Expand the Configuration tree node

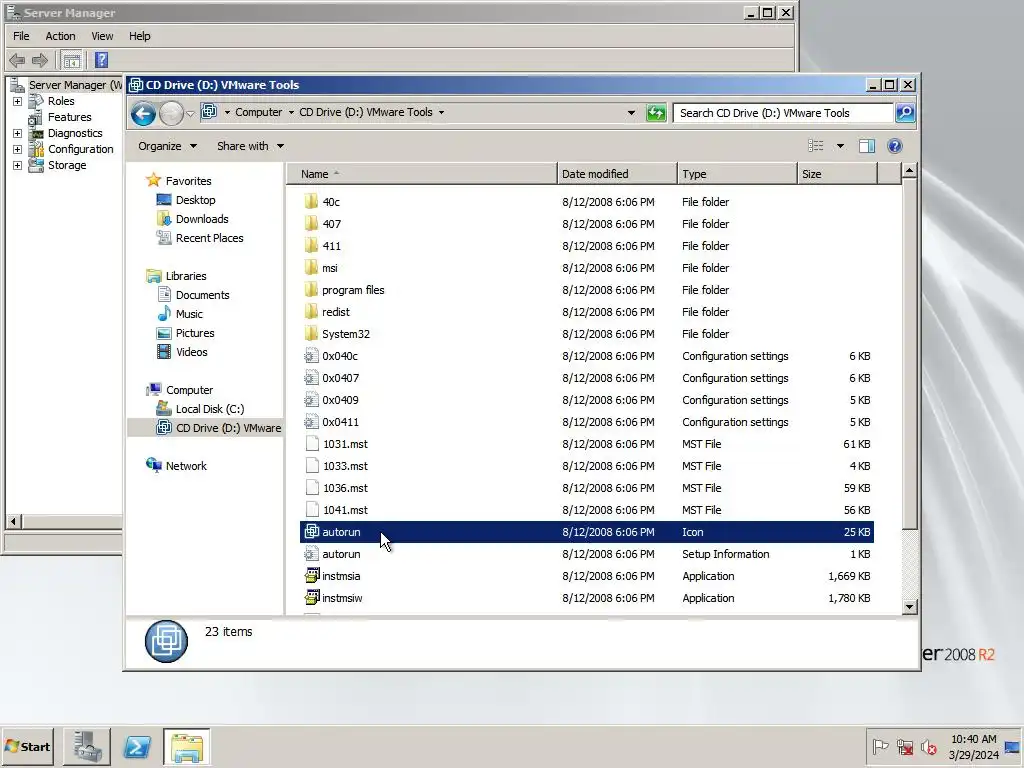click(x=18, y=149)
